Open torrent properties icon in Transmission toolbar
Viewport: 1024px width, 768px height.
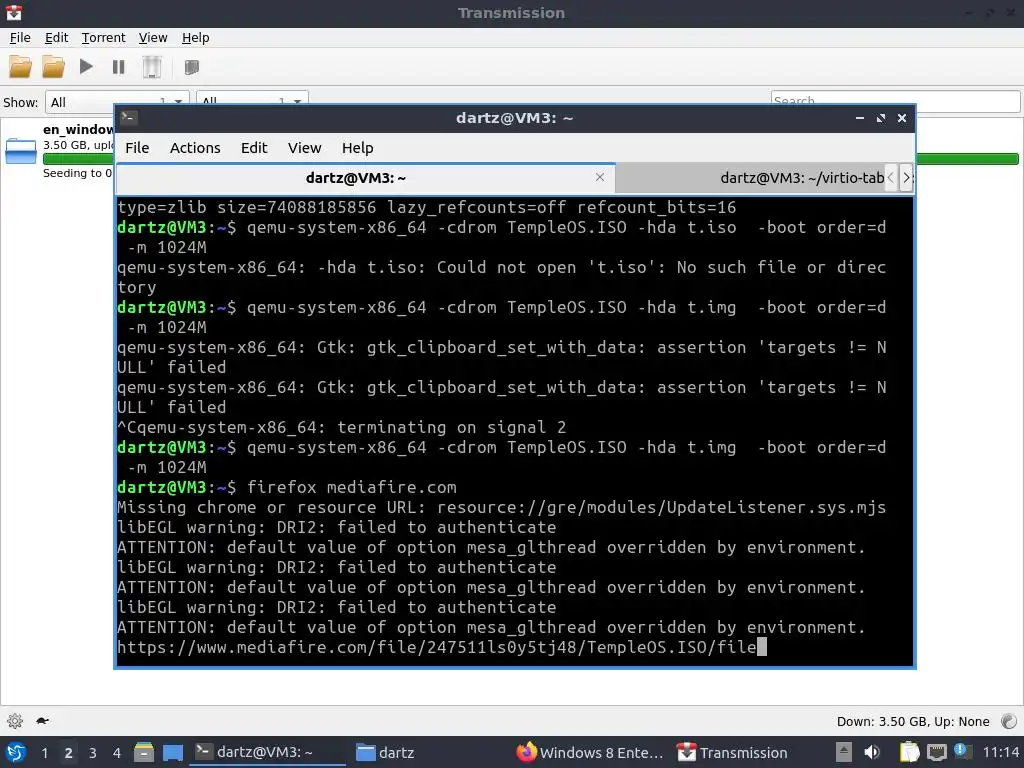tap(191, 67)
